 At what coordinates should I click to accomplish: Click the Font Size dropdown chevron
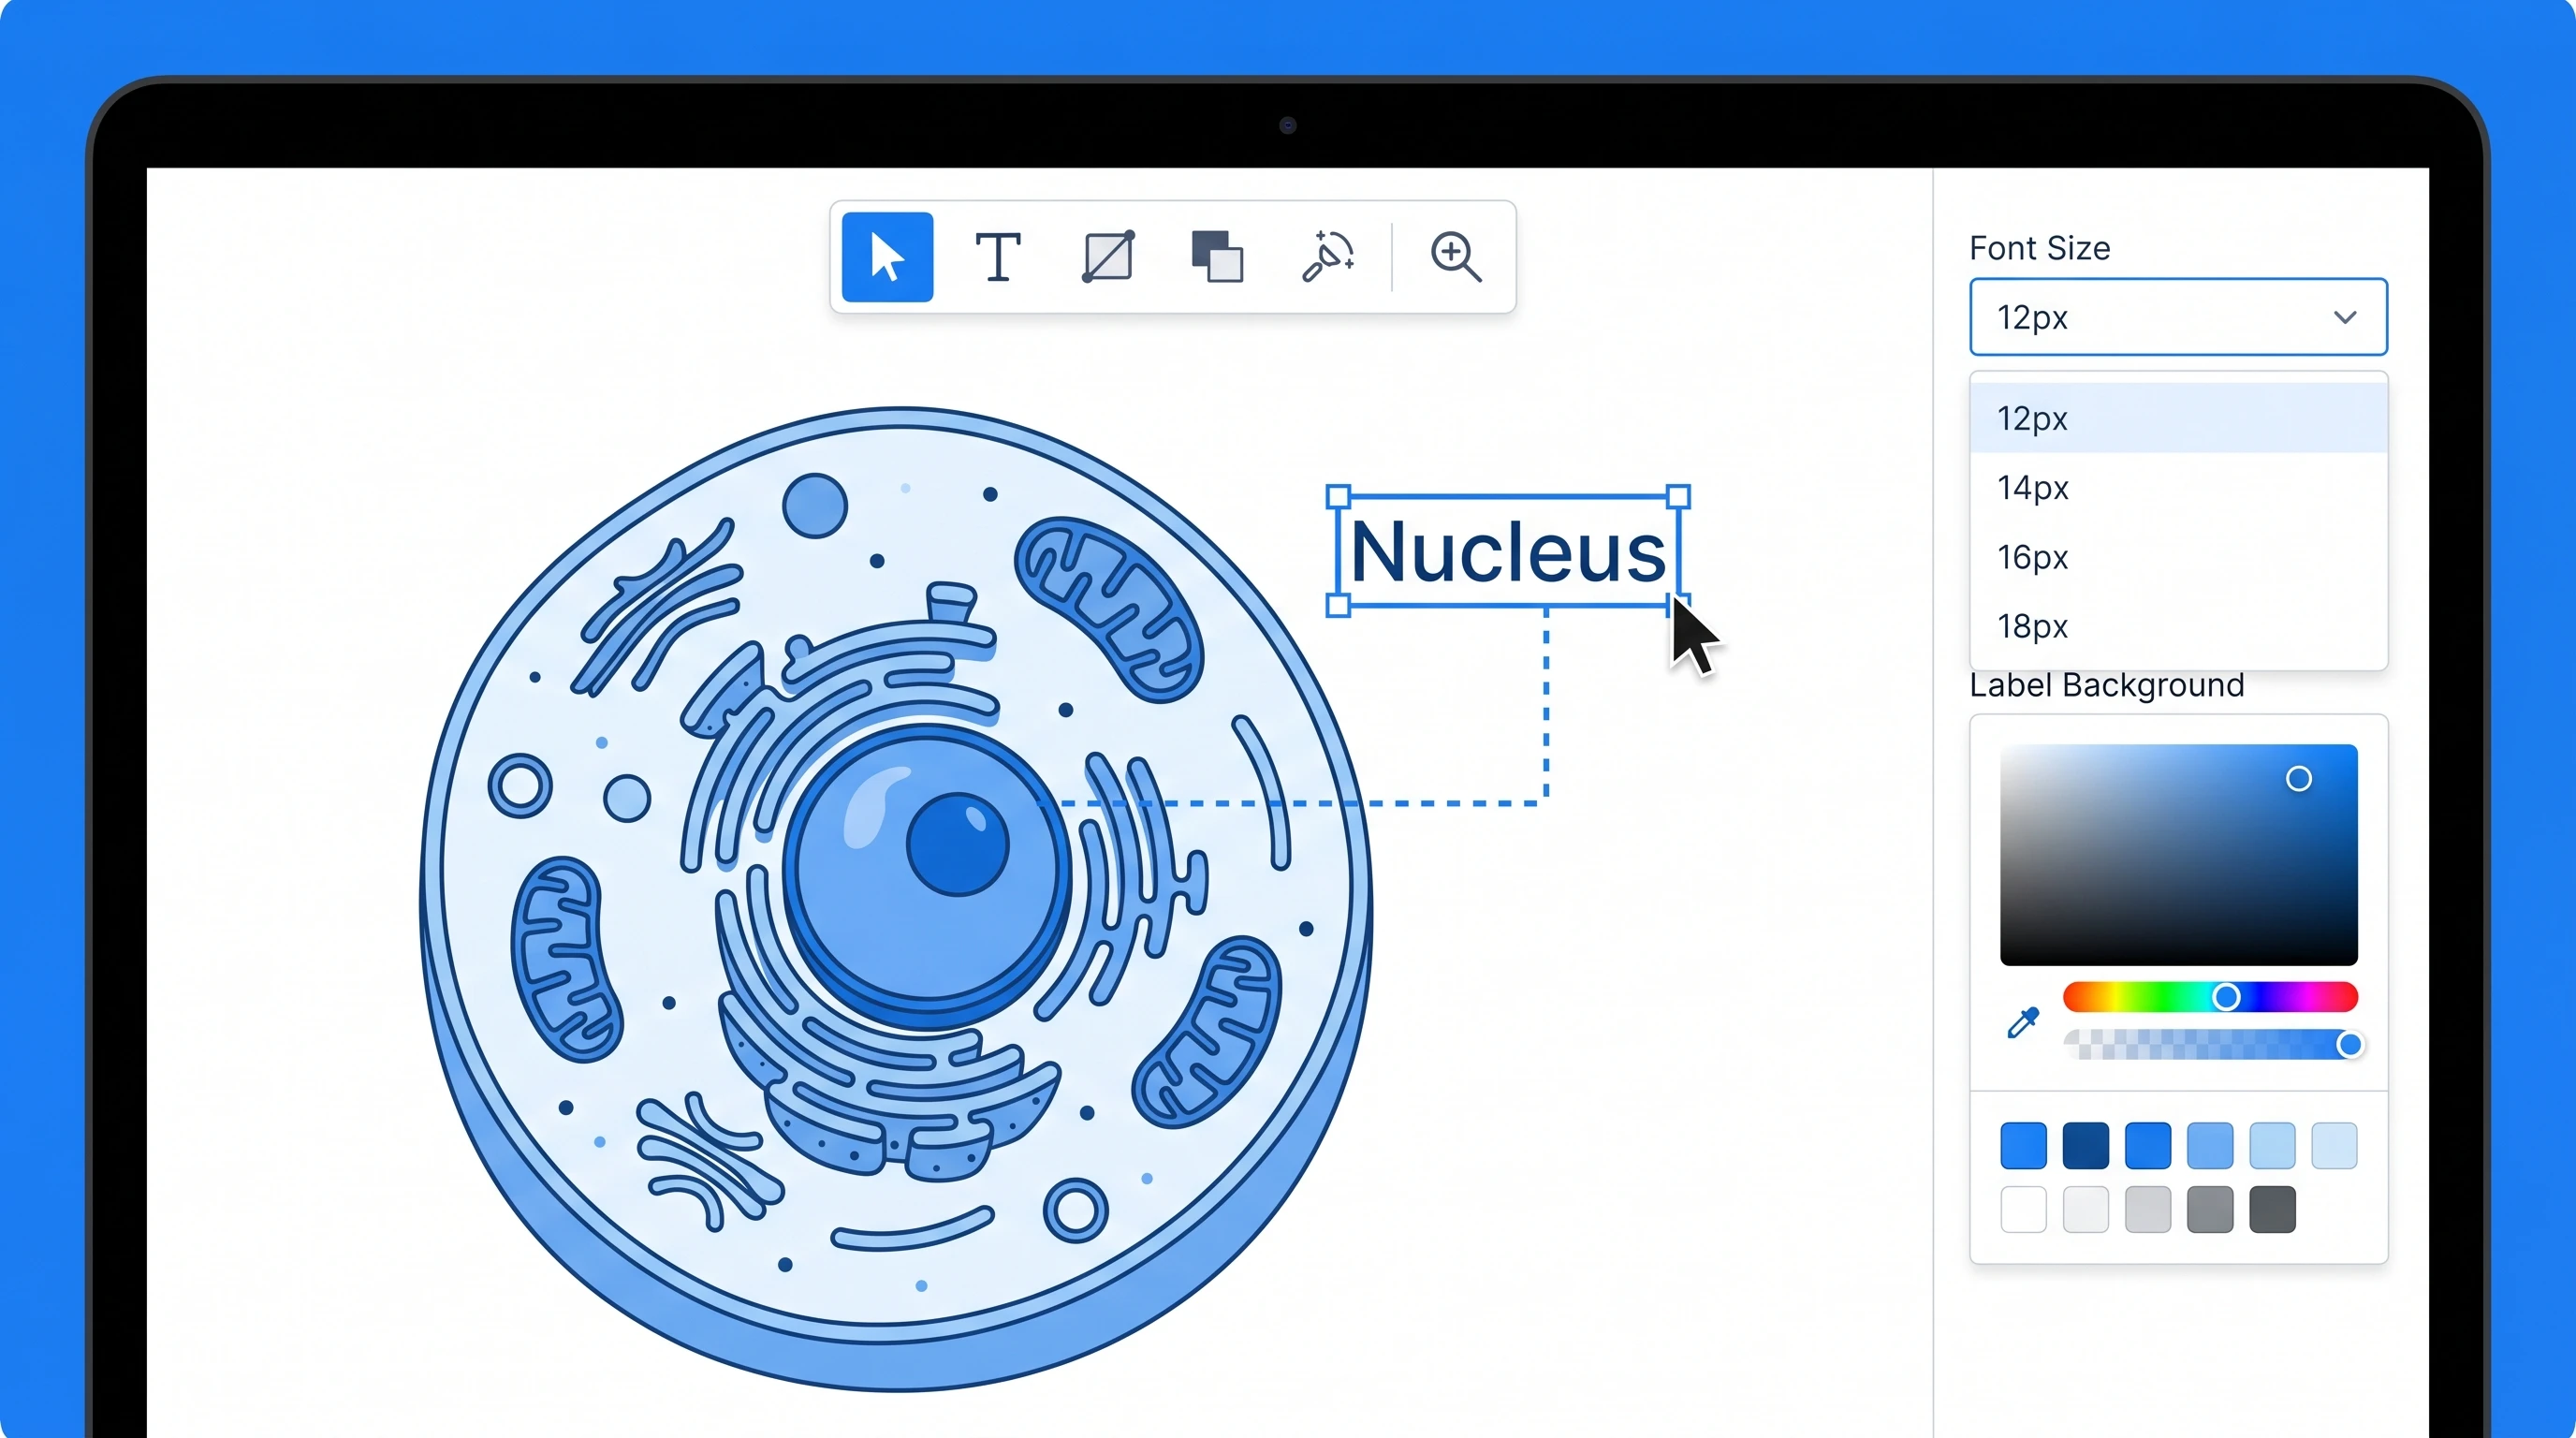[2345, 317]
